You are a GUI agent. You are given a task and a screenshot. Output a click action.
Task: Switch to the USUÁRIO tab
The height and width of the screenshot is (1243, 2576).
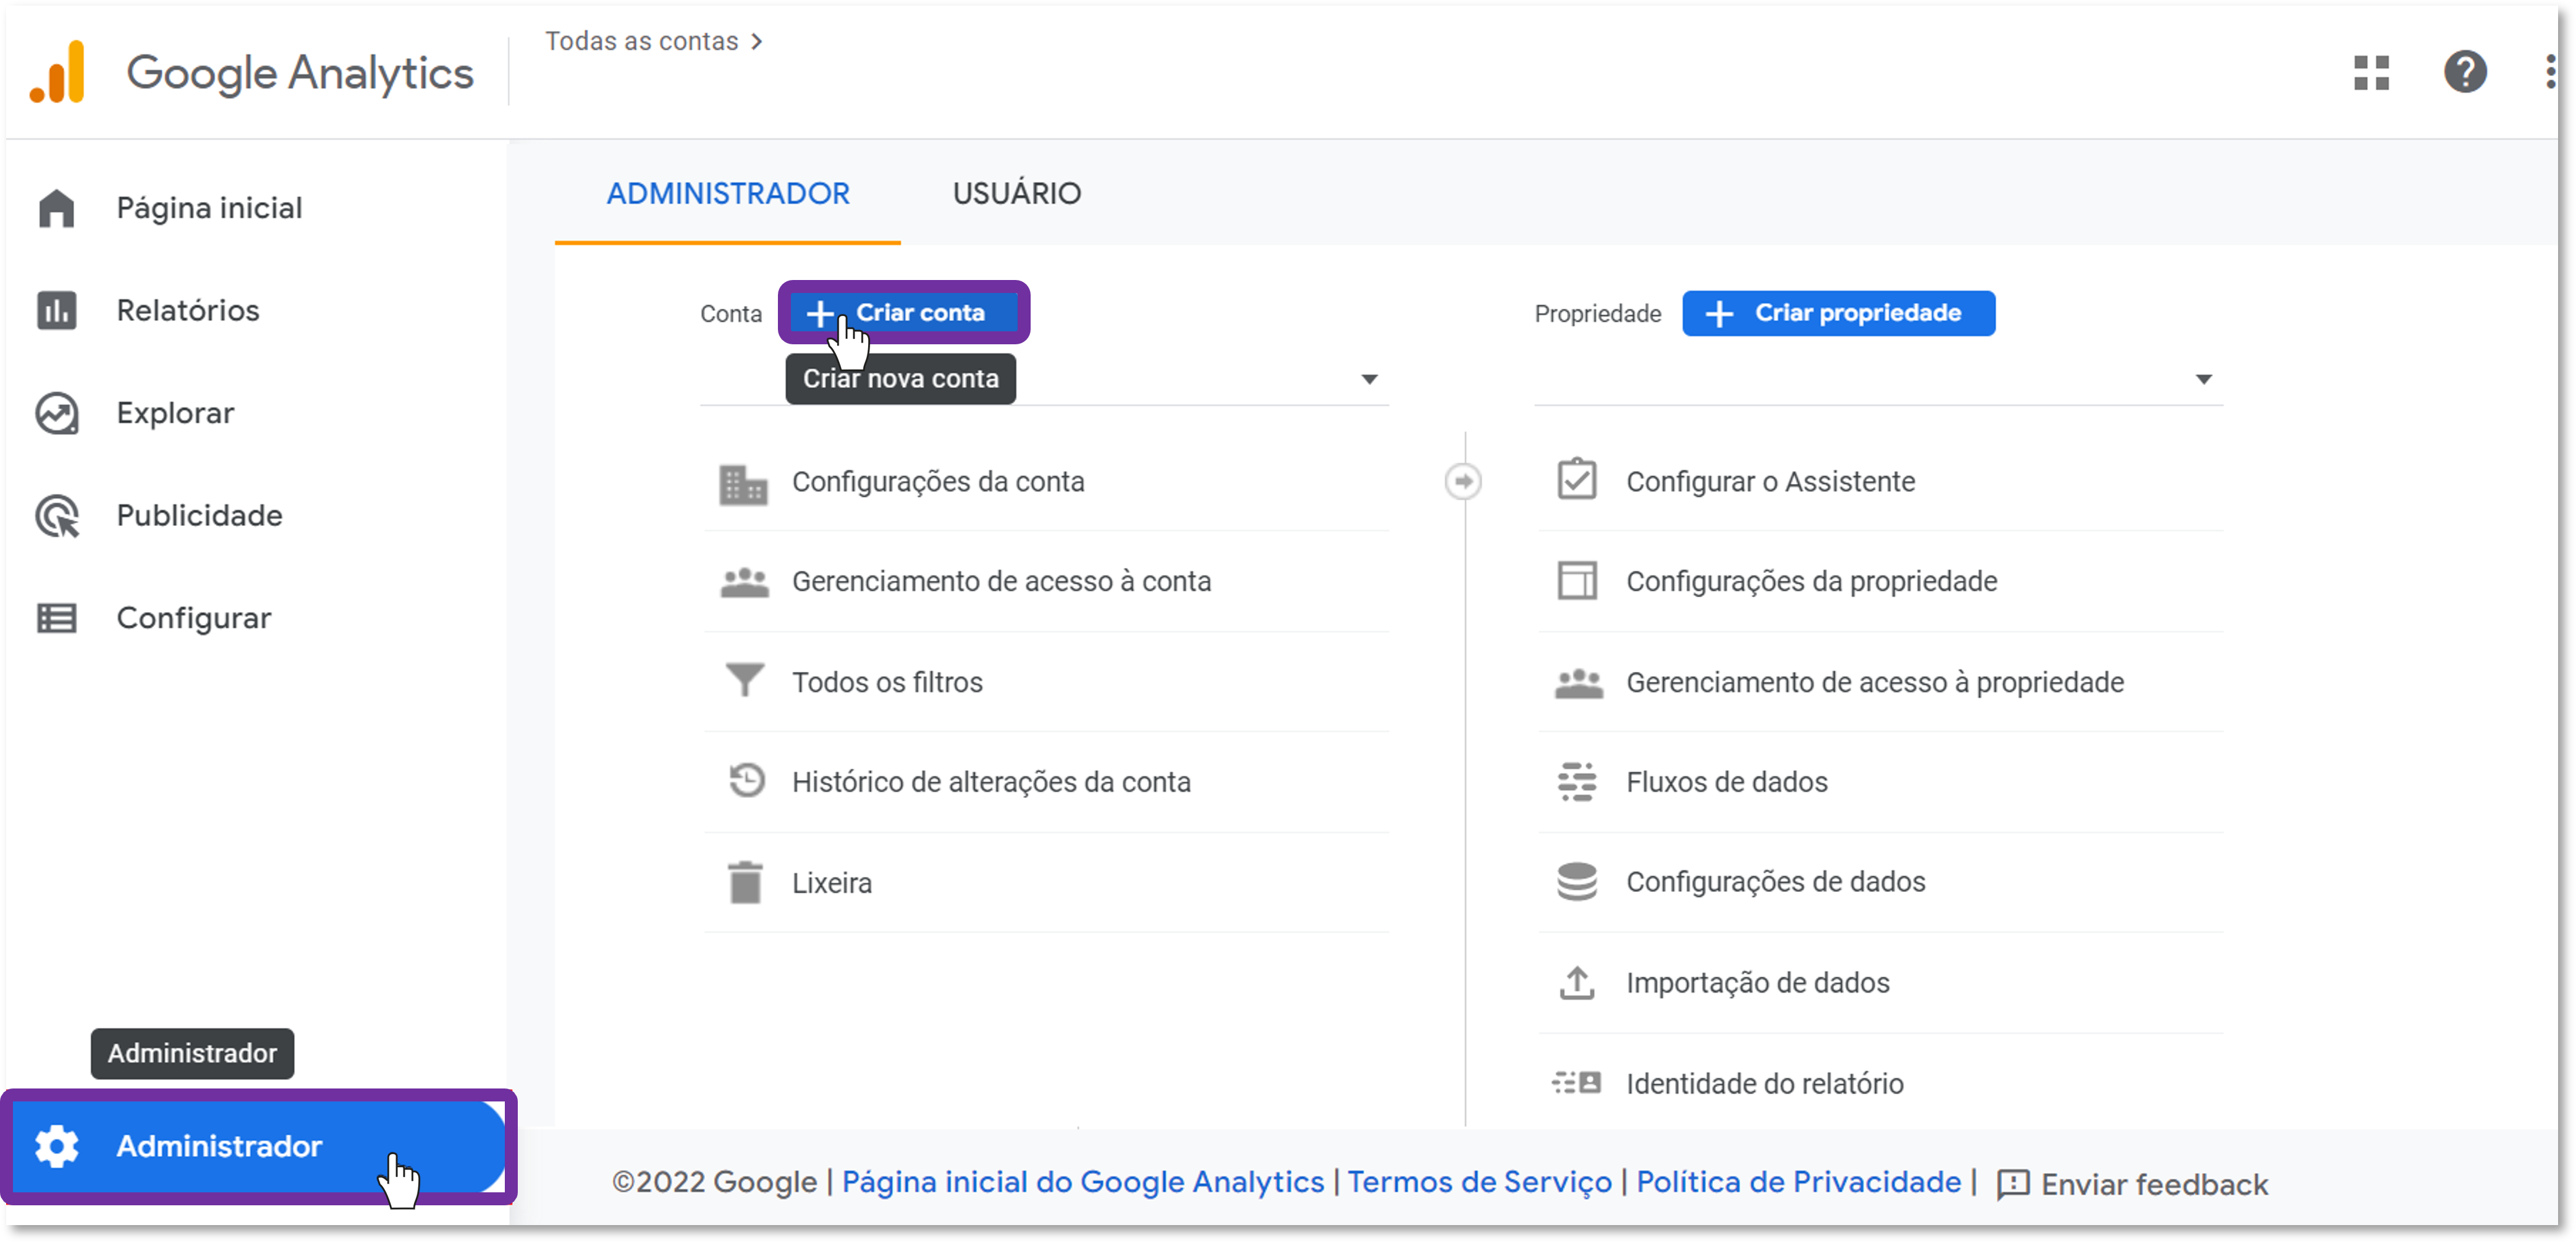(1016, 194)
